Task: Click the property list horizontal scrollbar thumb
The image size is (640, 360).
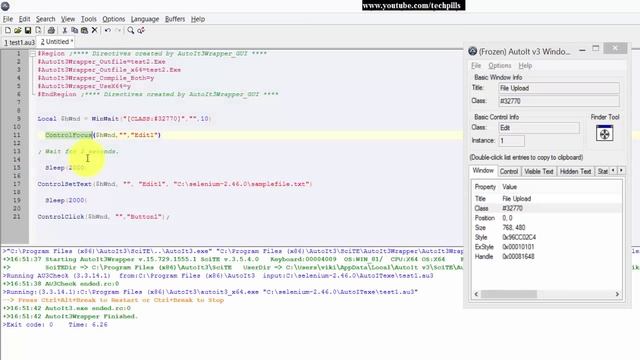Action: point(509,294)
